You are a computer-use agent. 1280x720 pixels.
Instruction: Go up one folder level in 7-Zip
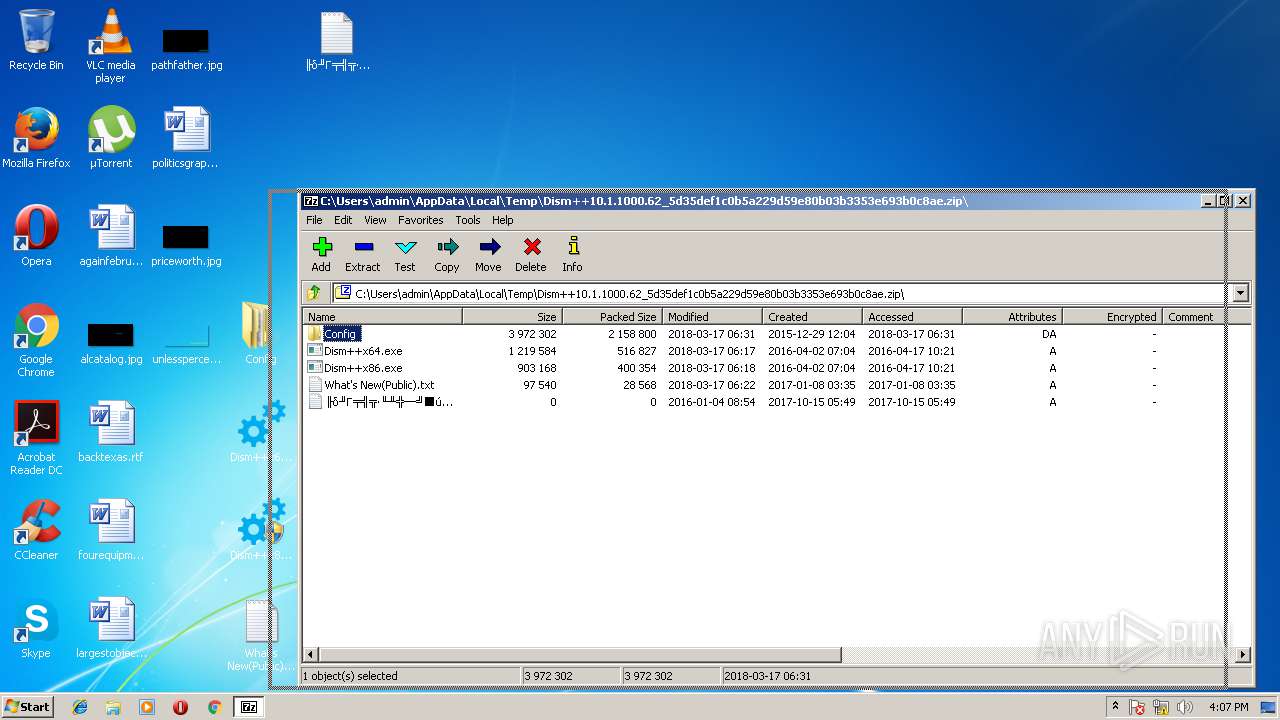[x=314, y=293]
